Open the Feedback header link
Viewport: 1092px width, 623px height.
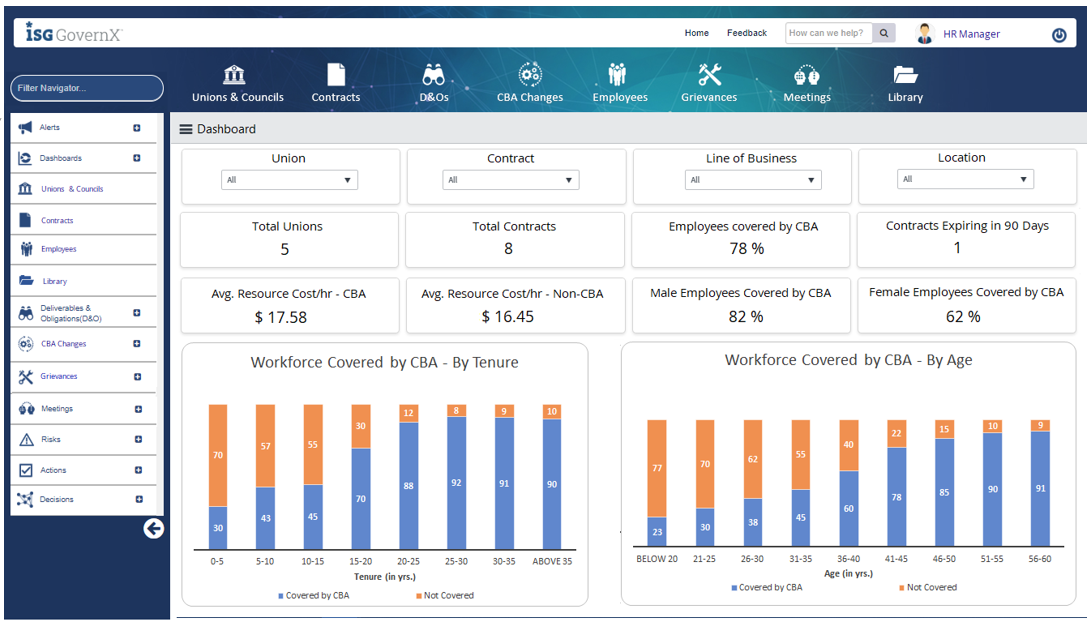747,33
